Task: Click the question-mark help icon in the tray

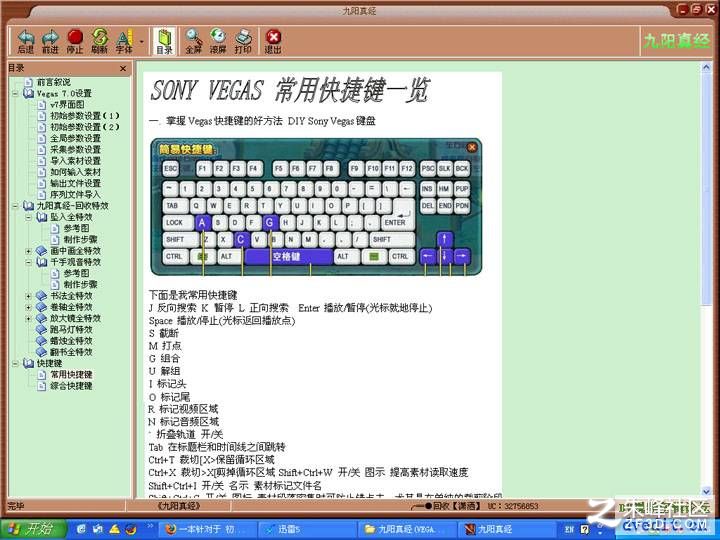Action: point(585,529)
